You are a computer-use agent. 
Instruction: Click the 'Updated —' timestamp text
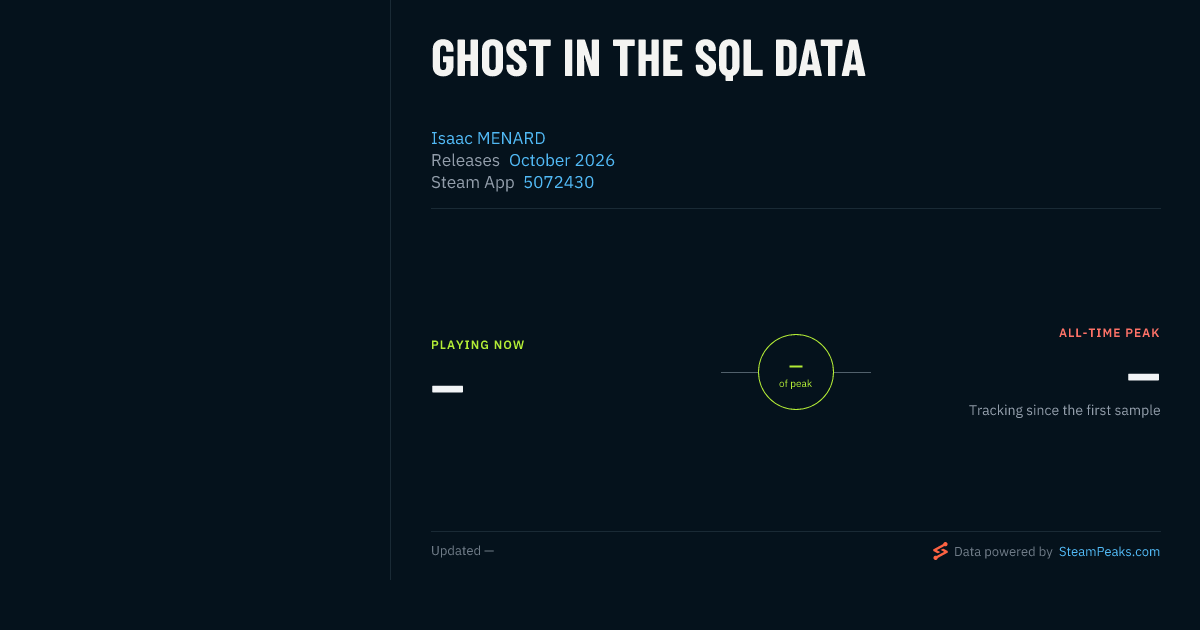pyautogui.click(x=462, y=550)
